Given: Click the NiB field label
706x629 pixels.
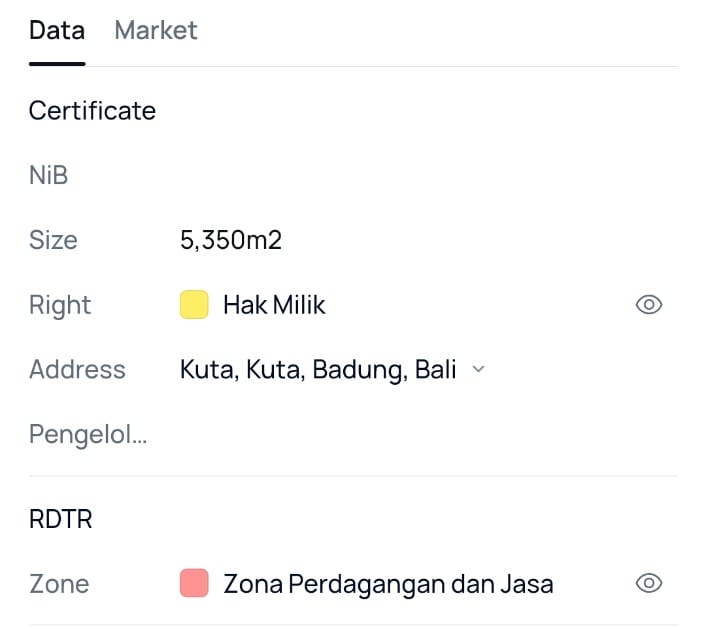Looking at the screenshot, I should pyautogui.click(x=48, y=176).
